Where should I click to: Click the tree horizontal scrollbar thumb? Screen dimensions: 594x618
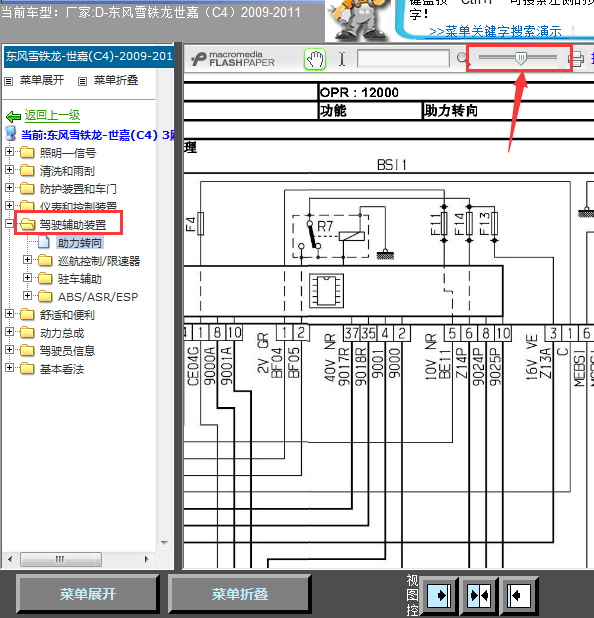[x=61, y=559]
